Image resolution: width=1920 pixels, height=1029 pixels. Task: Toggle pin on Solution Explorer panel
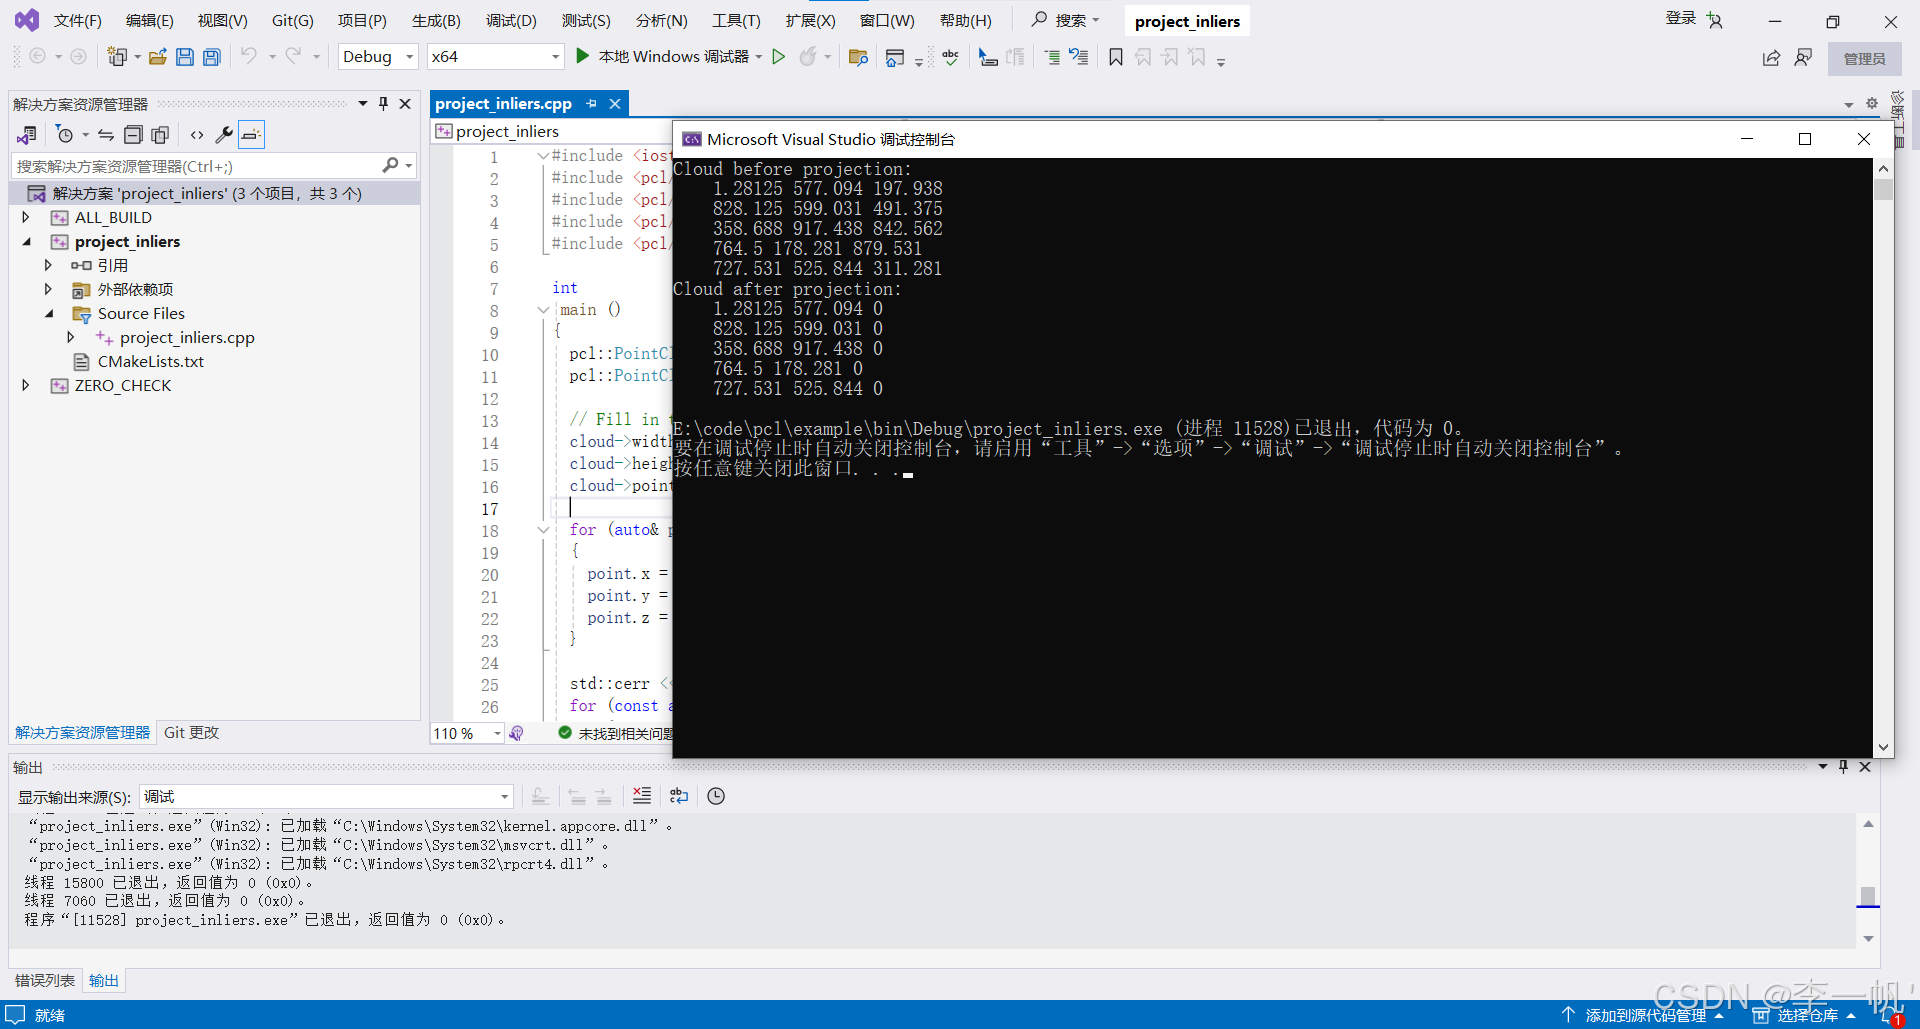383,103
